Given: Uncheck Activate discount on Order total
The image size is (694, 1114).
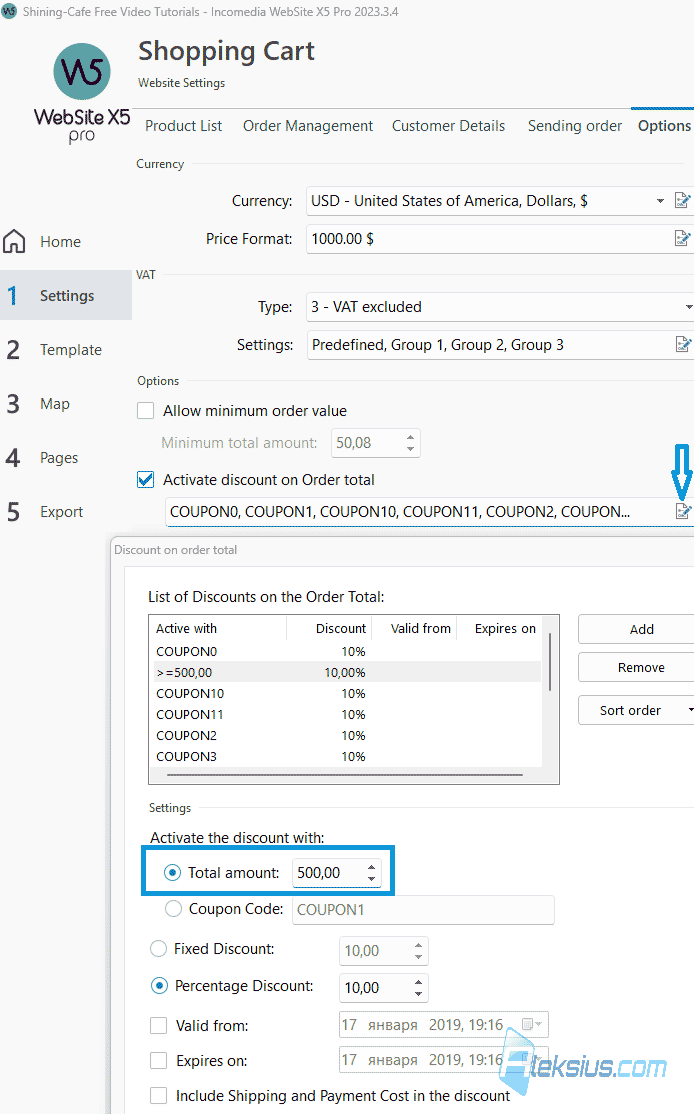Looking at the screenshot, I should coord(146,480).
